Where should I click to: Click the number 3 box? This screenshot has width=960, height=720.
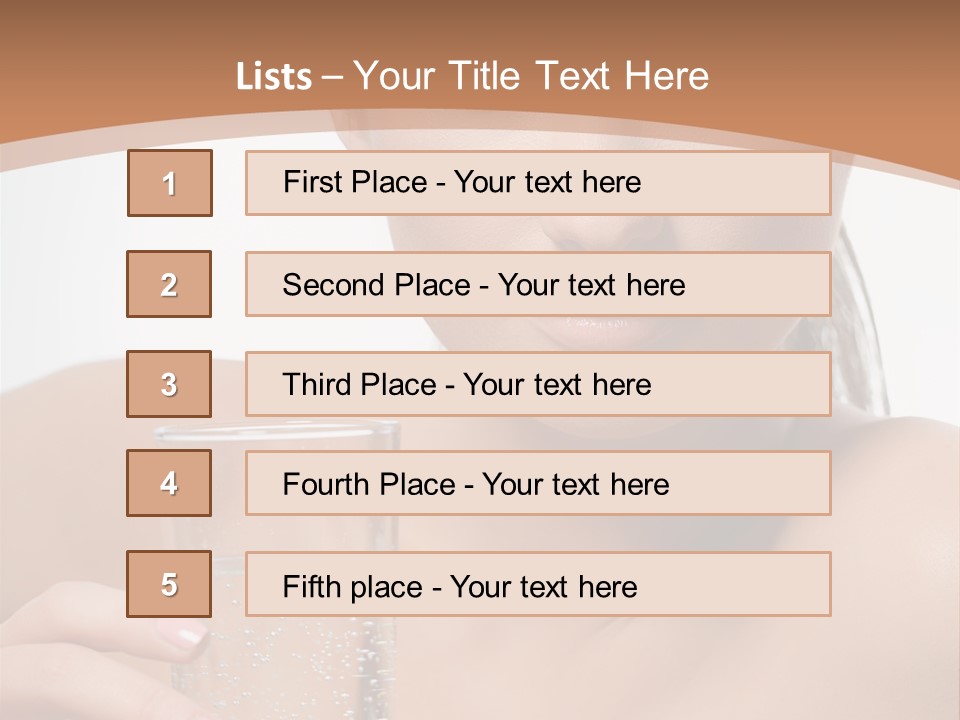pyautogui.click(x=169, y=384)
